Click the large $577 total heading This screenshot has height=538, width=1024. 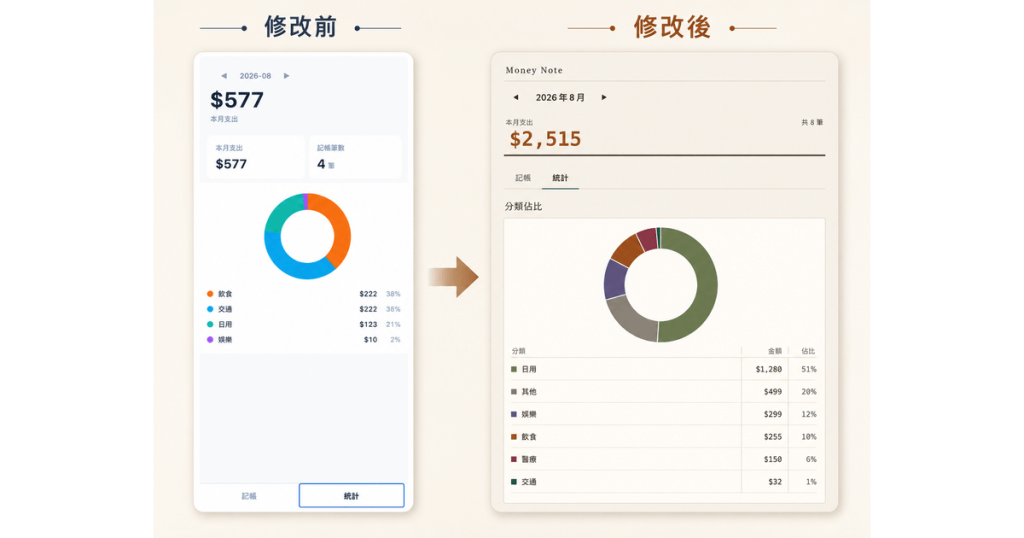pos(237,100)
